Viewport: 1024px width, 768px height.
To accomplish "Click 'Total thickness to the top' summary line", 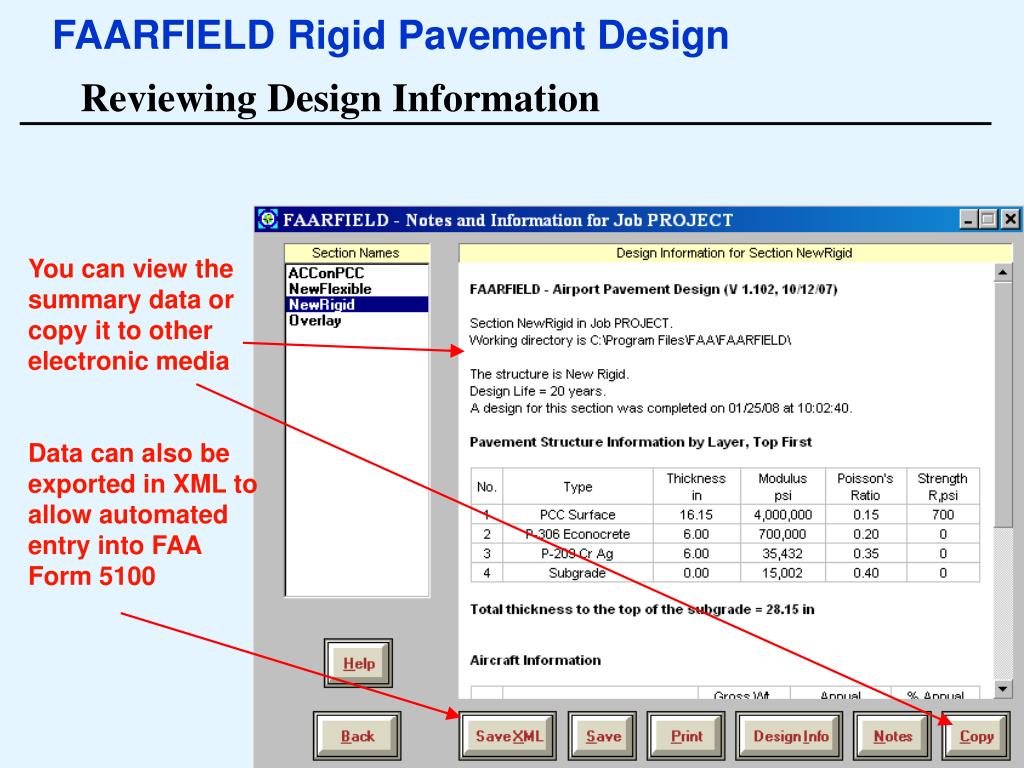I will [x=642, y=609].
